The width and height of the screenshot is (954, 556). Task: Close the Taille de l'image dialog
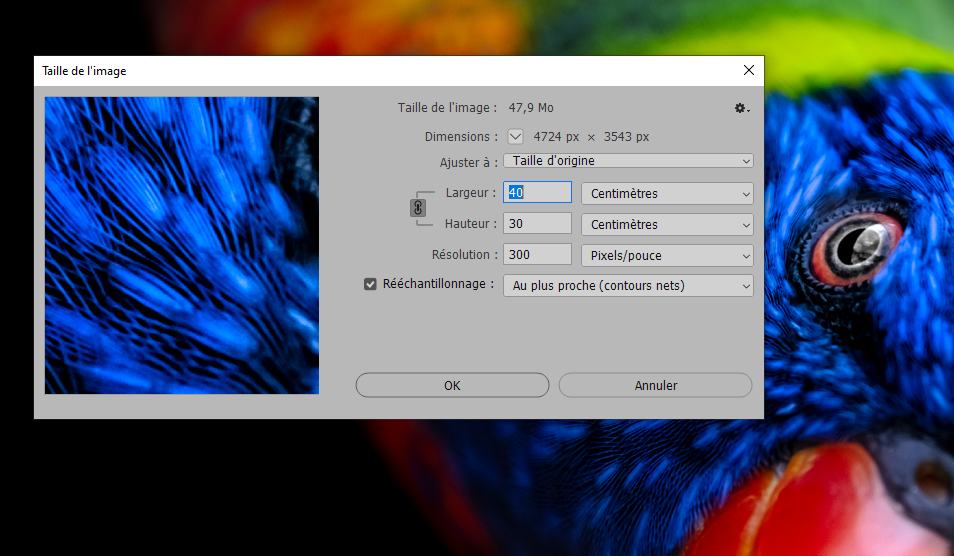748,70
